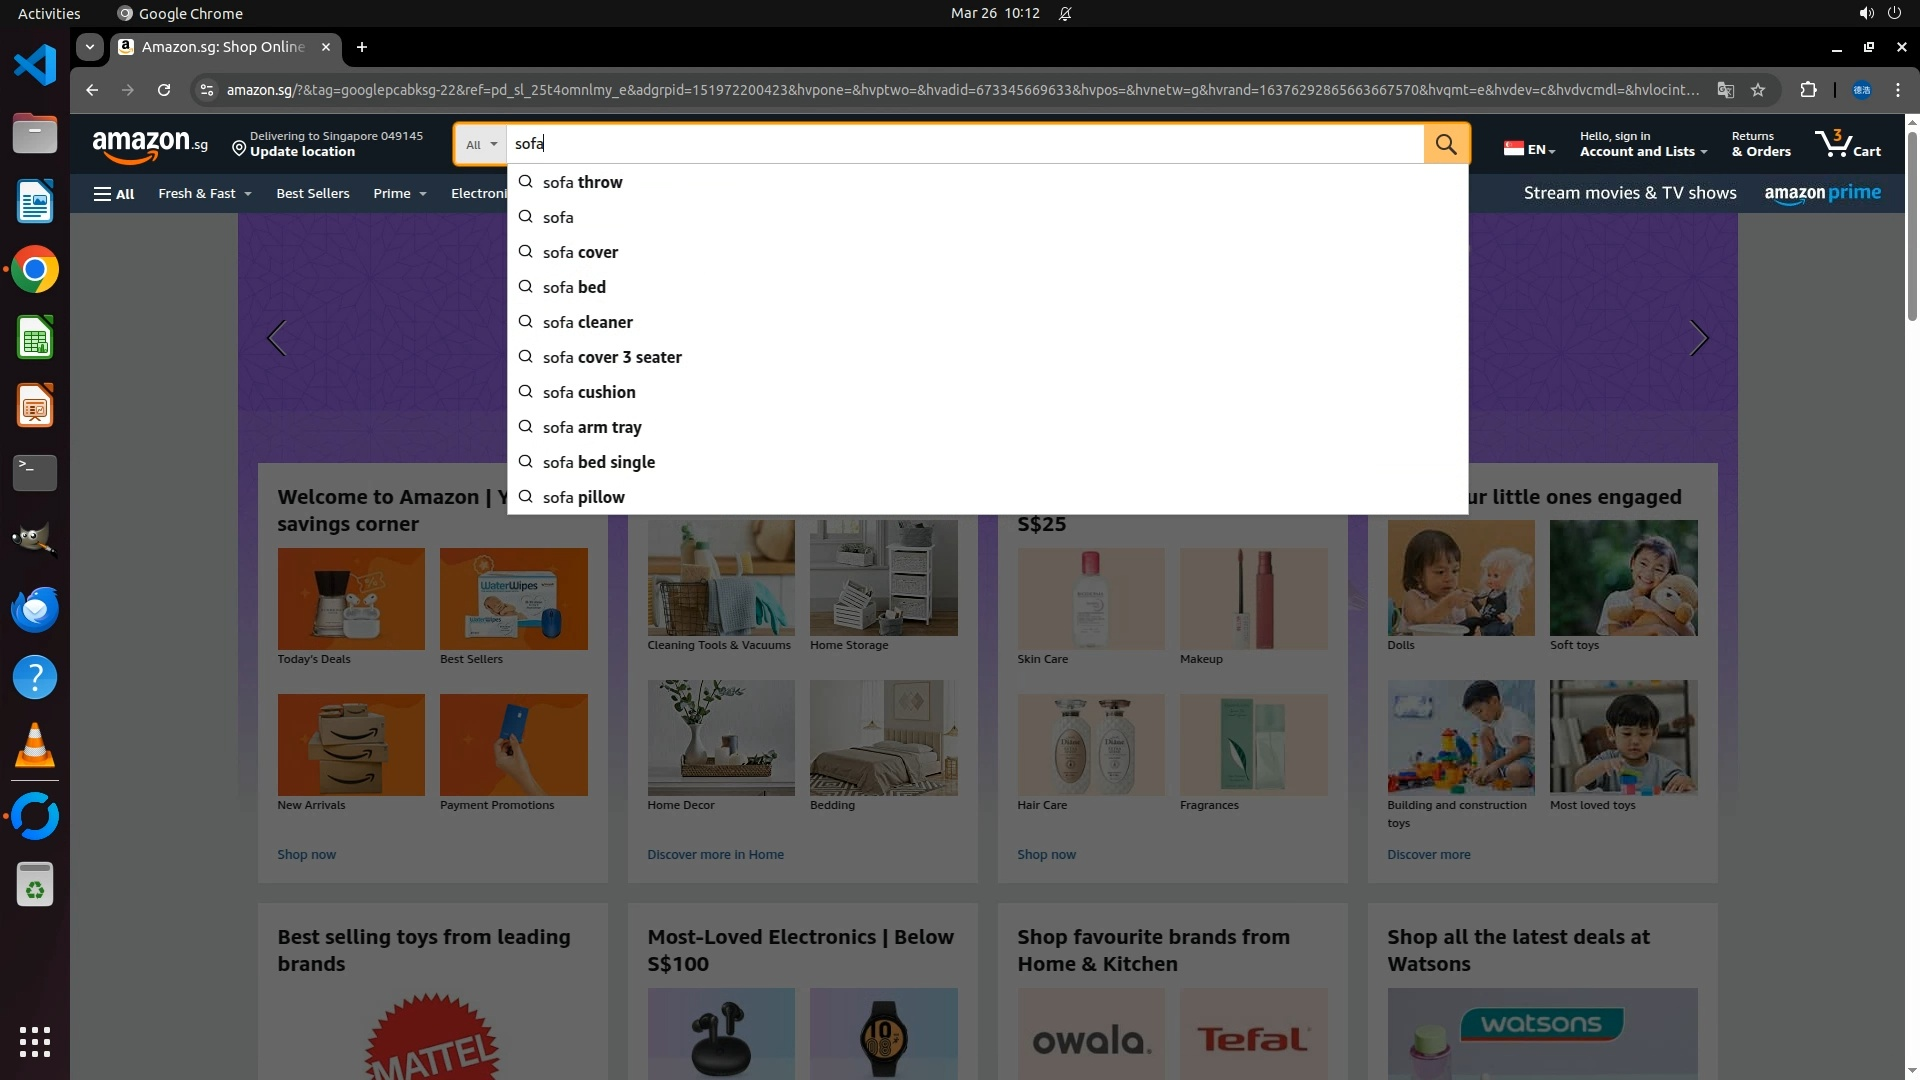
Task: Open Chrome extensions puzzle icon
Action: [x=1808, y=90]
